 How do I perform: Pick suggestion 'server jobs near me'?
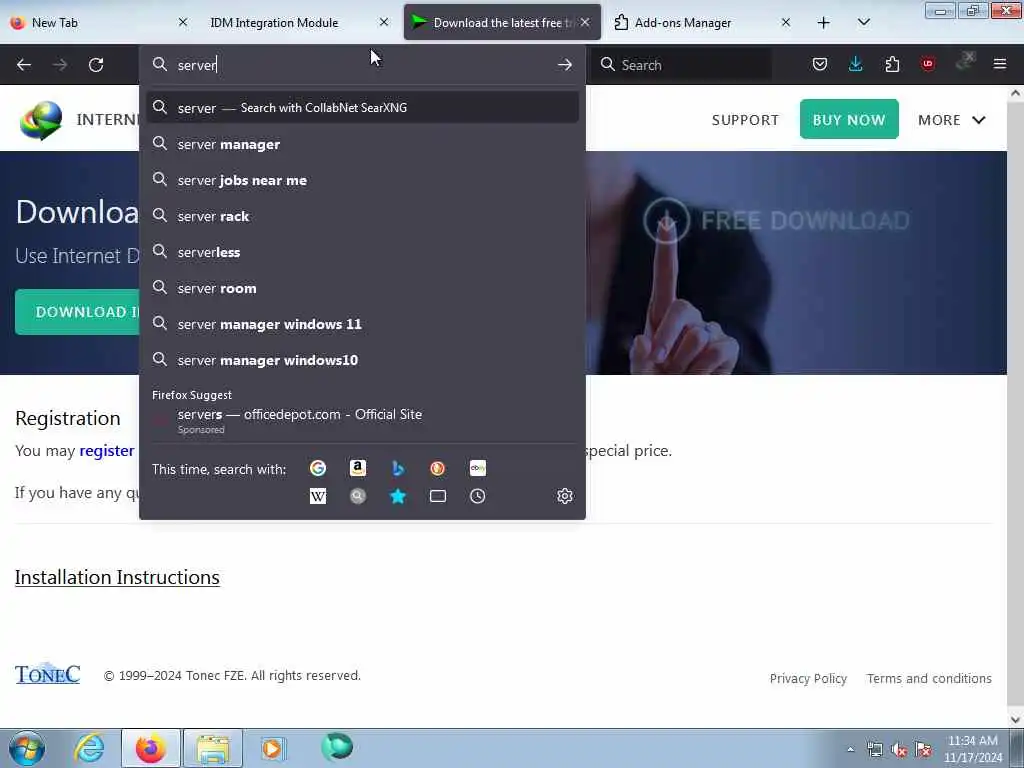coord(362,180)
